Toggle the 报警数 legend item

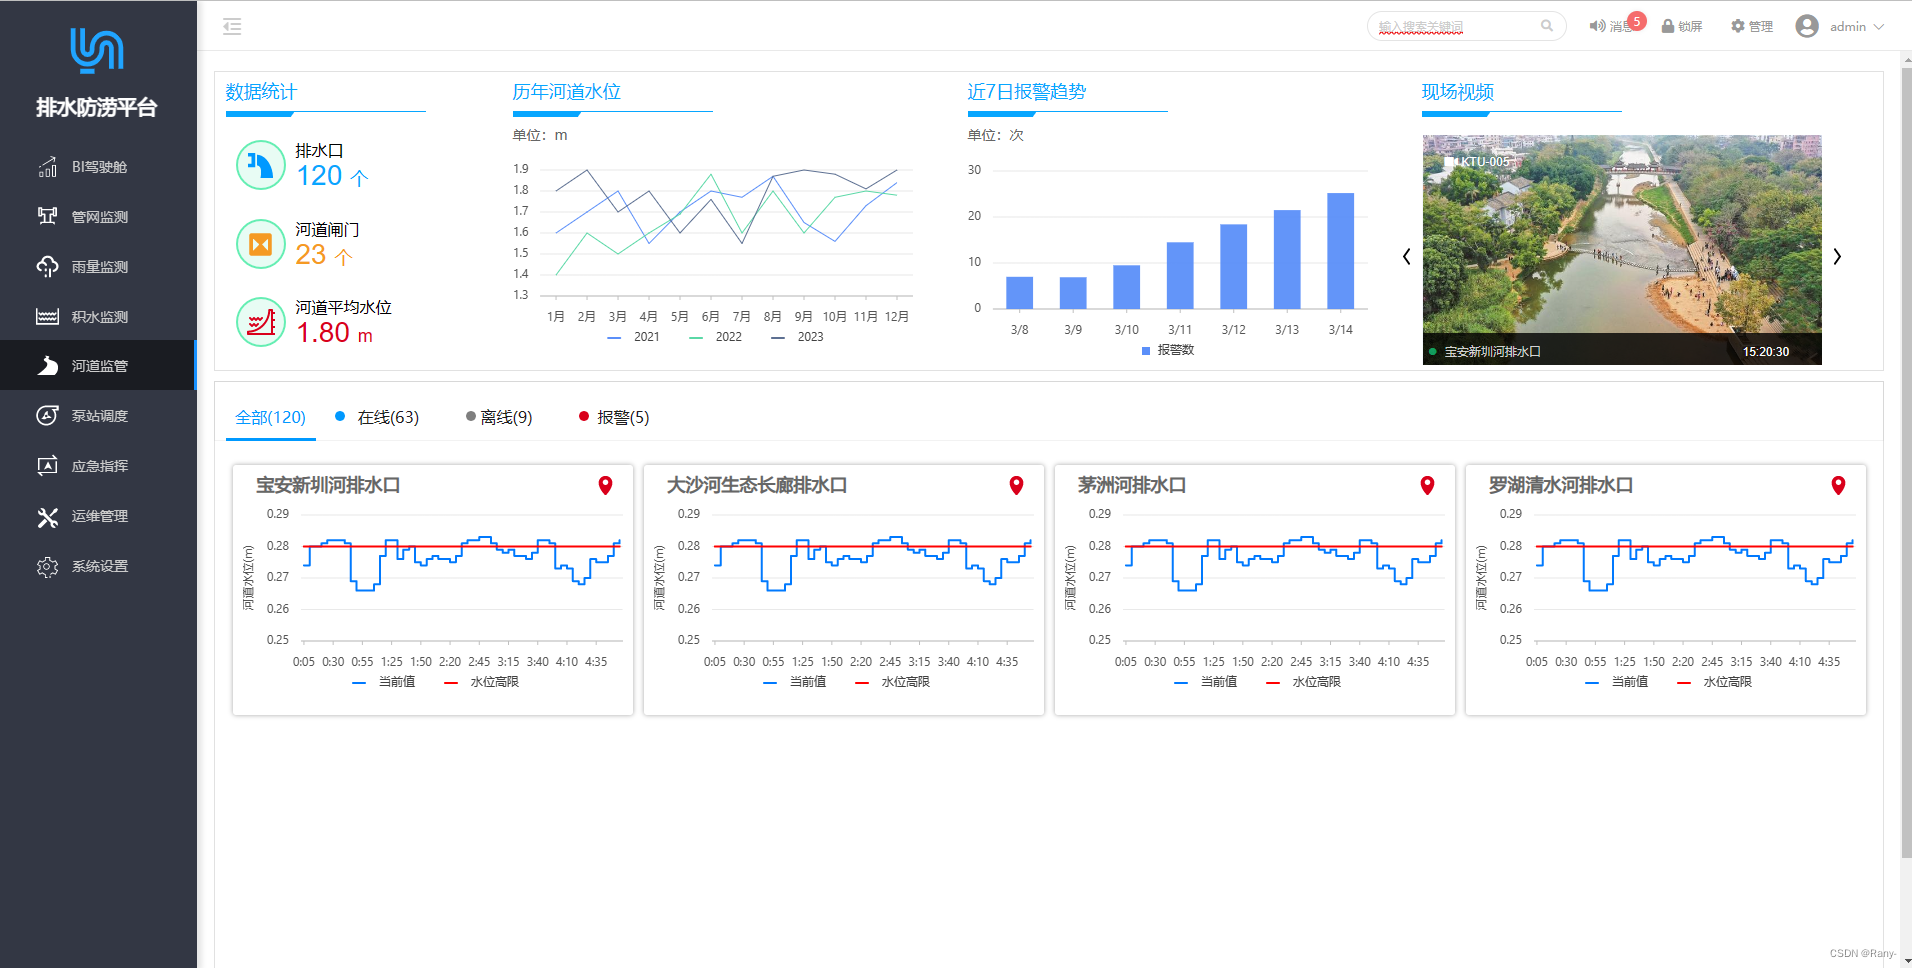click(x=1168, y=350)
